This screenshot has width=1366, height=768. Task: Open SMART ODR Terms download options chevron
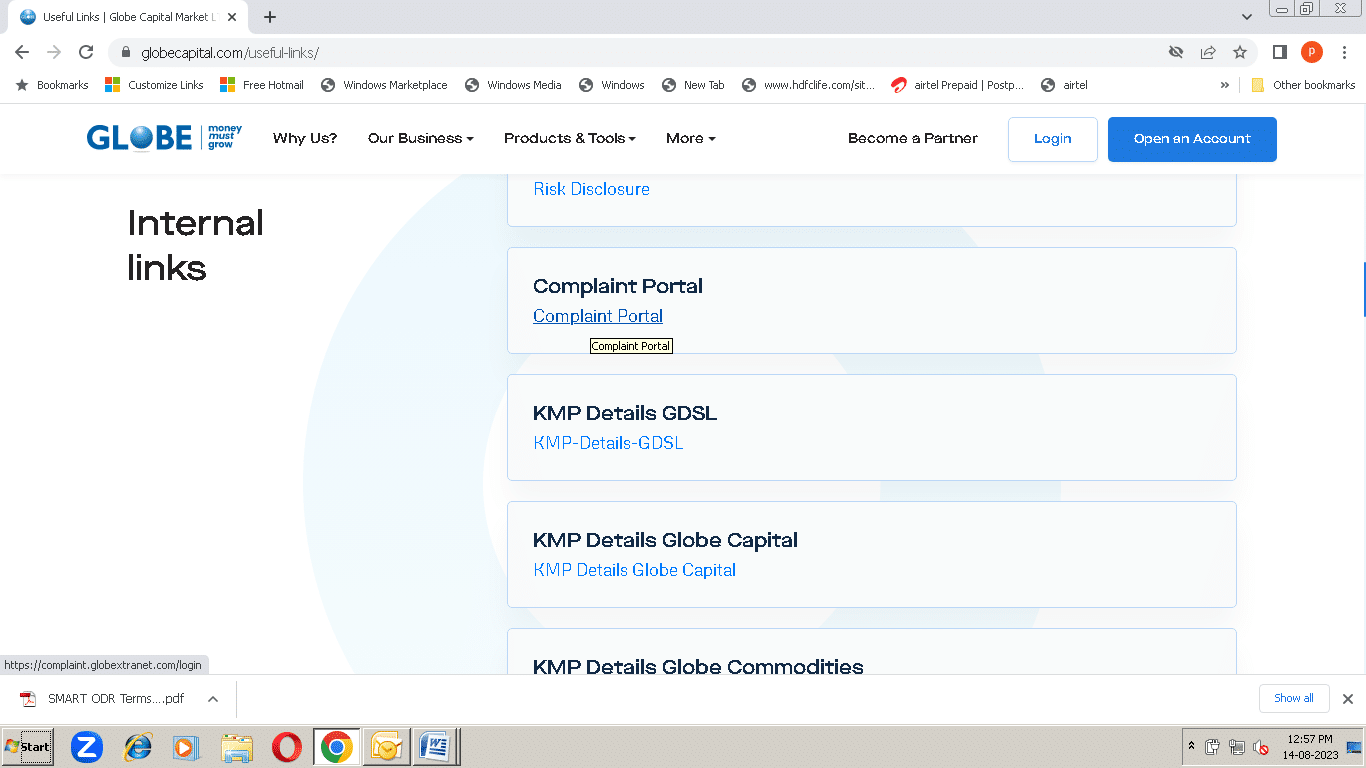(x=213, y=699)
